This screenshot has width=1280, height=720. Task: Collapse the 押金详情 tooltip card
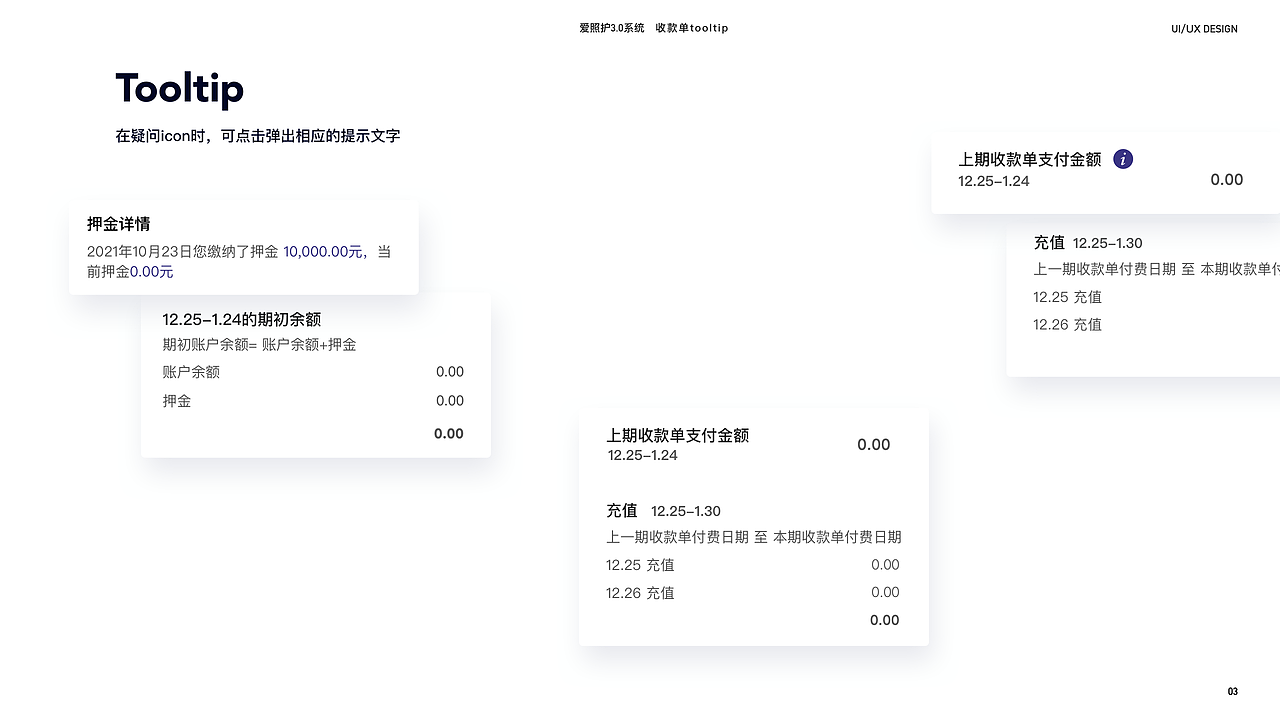pyautogui.click(x=243, y=246)
